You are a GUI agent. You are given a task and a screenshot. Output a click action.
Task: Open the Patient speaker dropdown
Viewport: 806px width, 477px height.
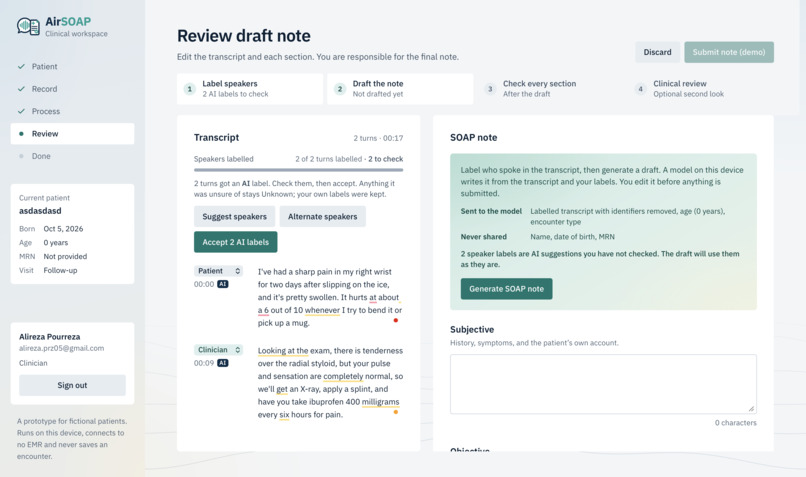(218, 271)
